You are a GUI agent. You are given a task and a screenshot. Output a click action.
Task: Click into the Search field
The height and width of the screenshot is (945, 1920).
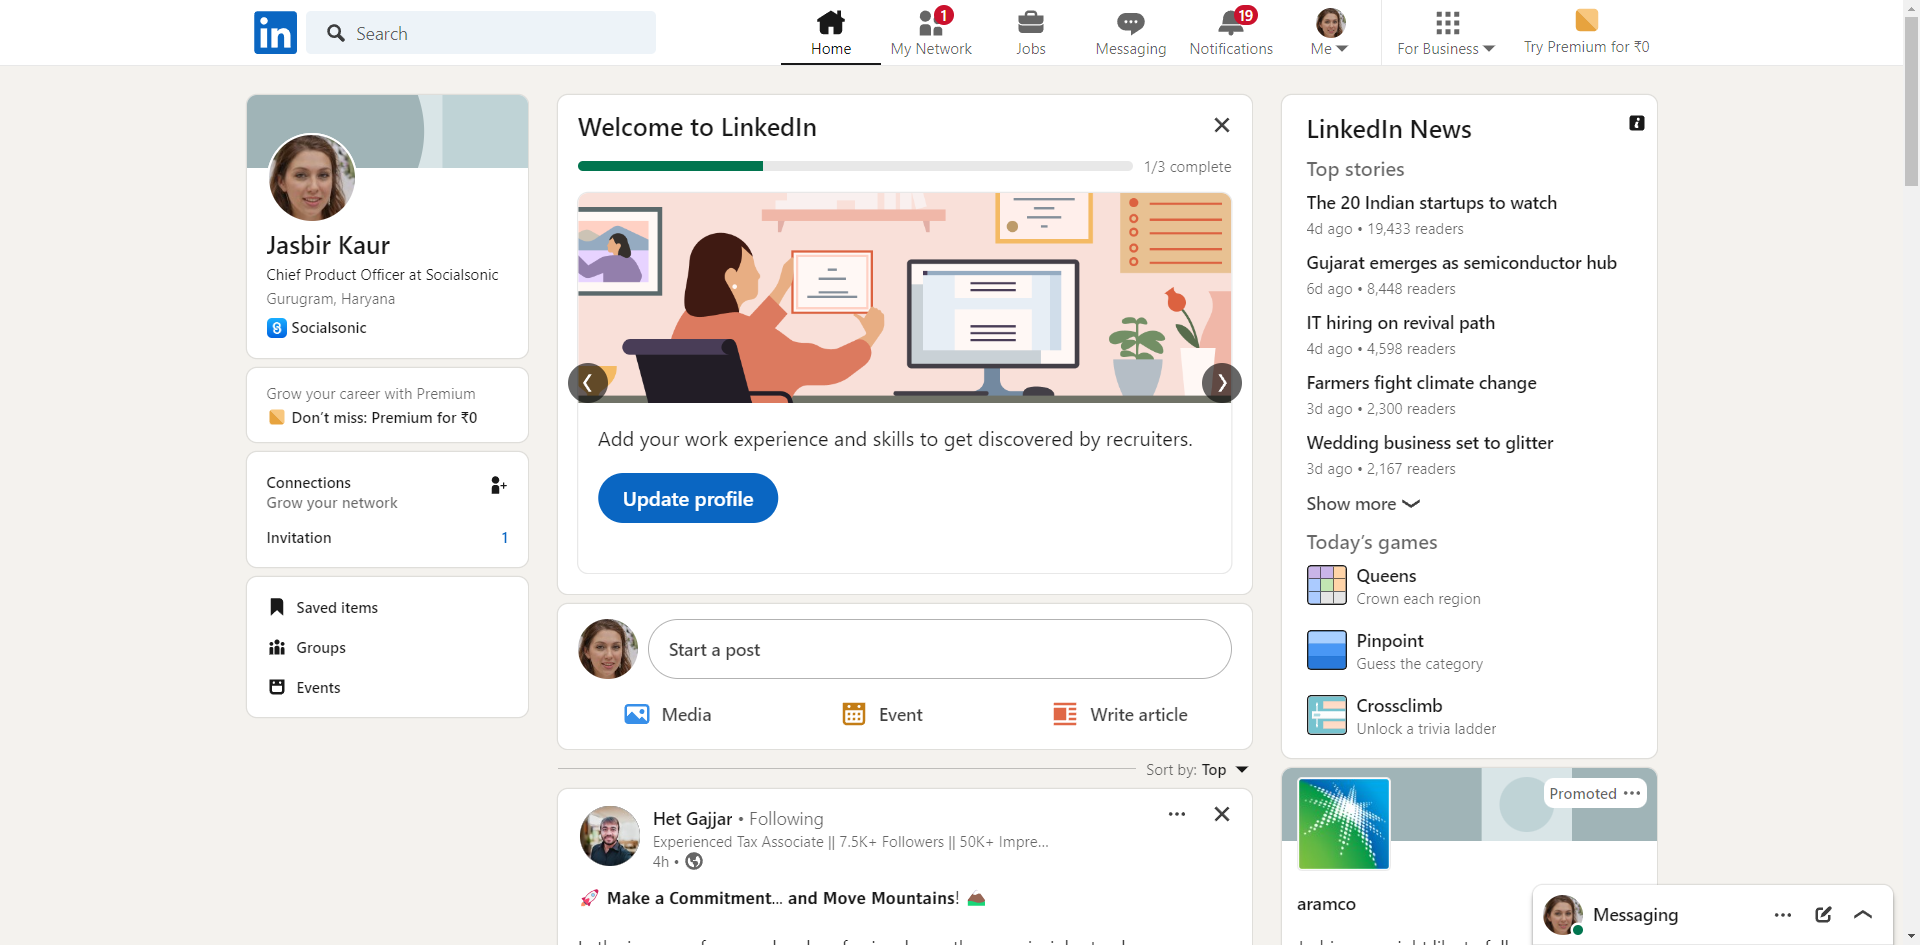pos(481,33)
